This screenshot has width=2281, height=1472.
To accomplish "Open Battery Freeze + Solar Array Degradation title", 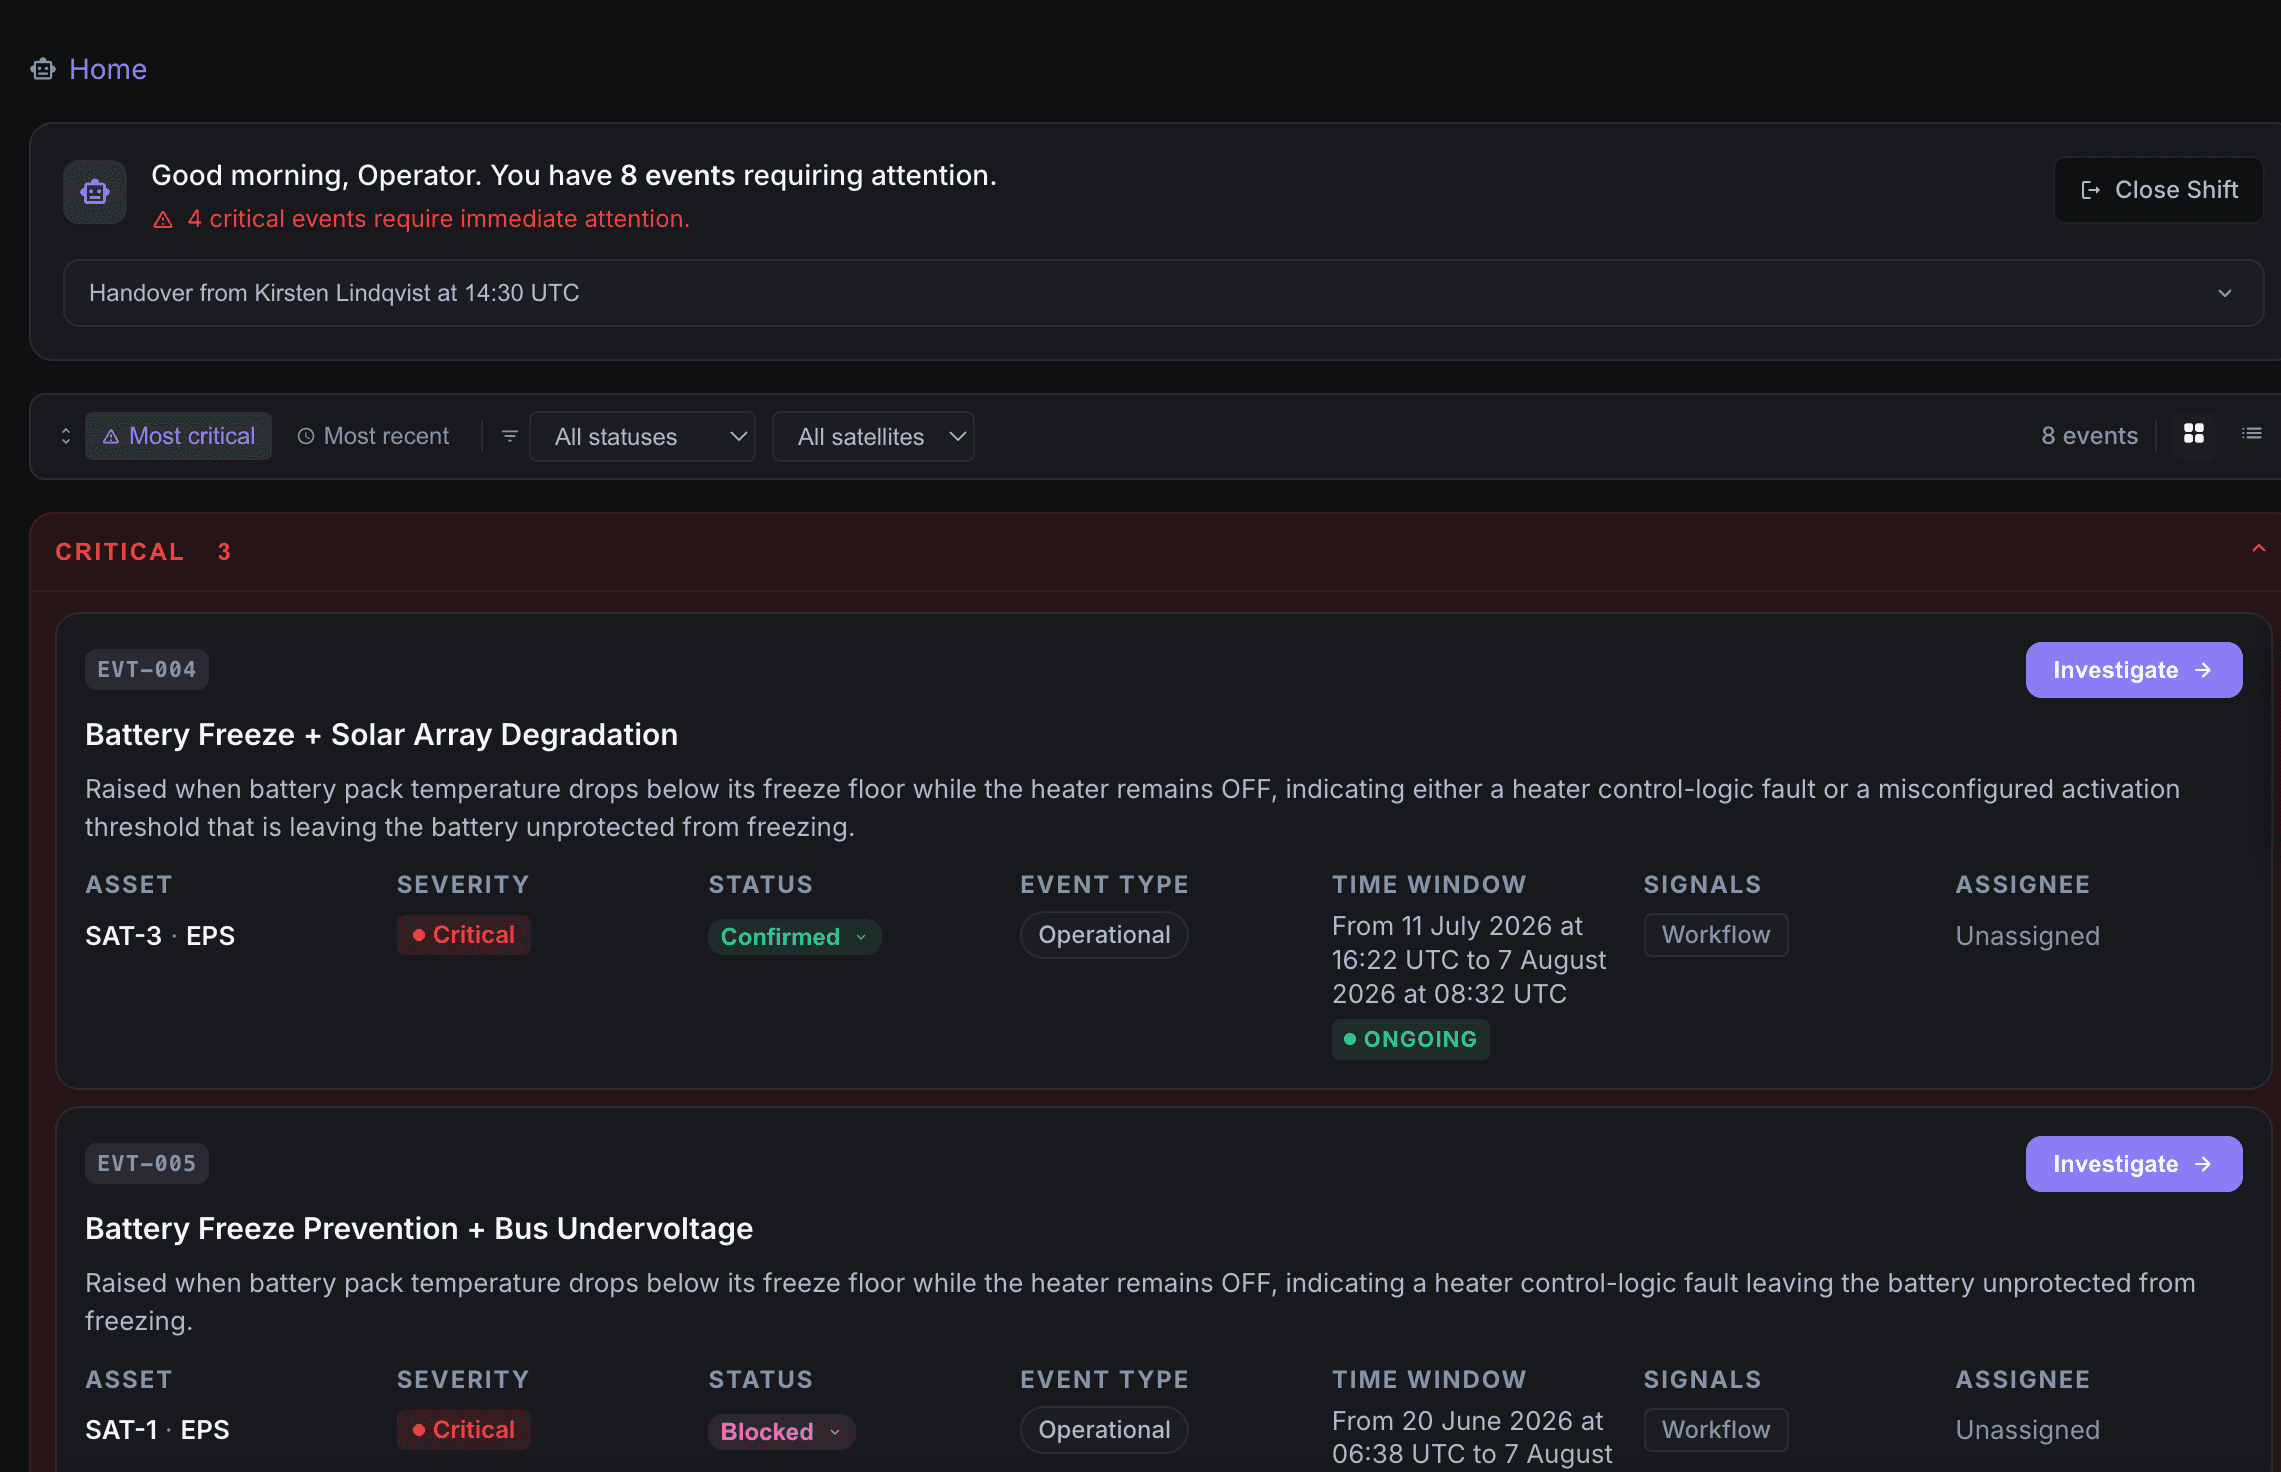I will (x=381, y=735).
